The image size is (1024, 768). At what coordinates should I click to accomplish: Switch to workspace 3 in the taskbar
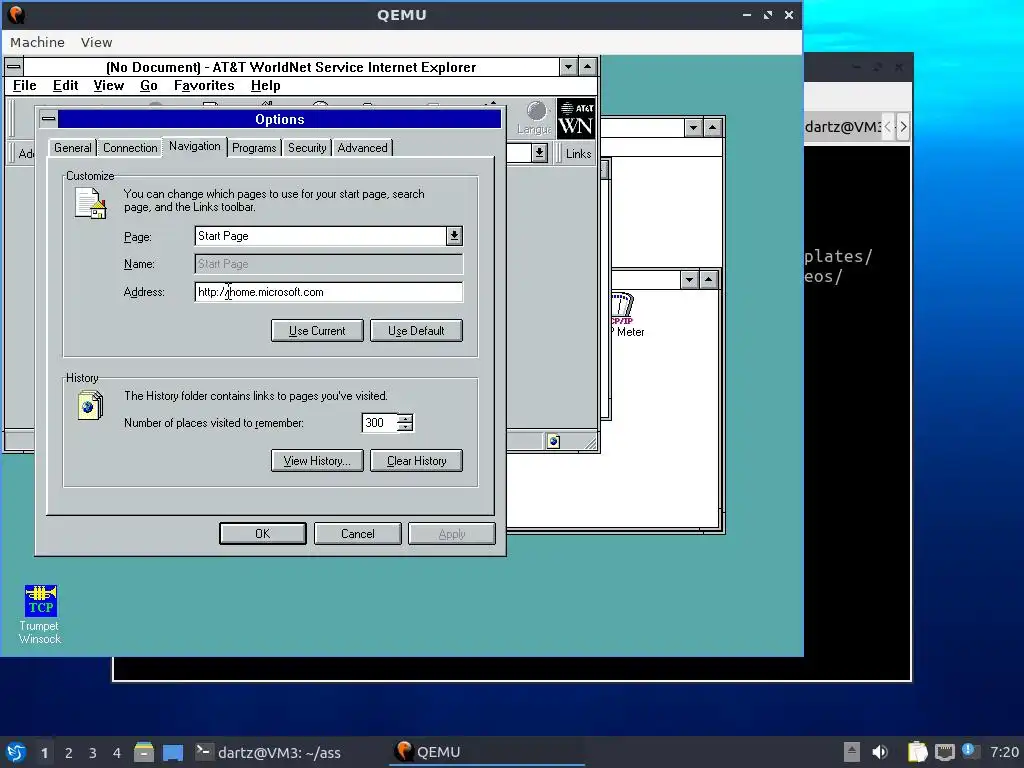tap(93, 753)
